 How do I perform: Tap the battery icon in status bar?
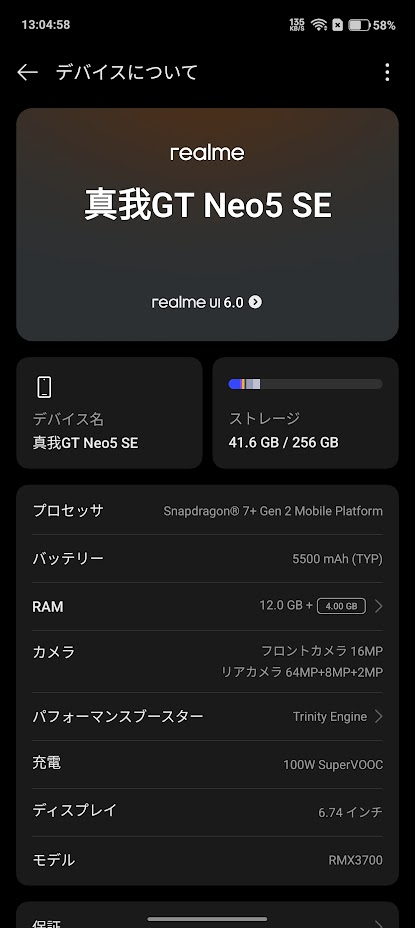[359, 25]
